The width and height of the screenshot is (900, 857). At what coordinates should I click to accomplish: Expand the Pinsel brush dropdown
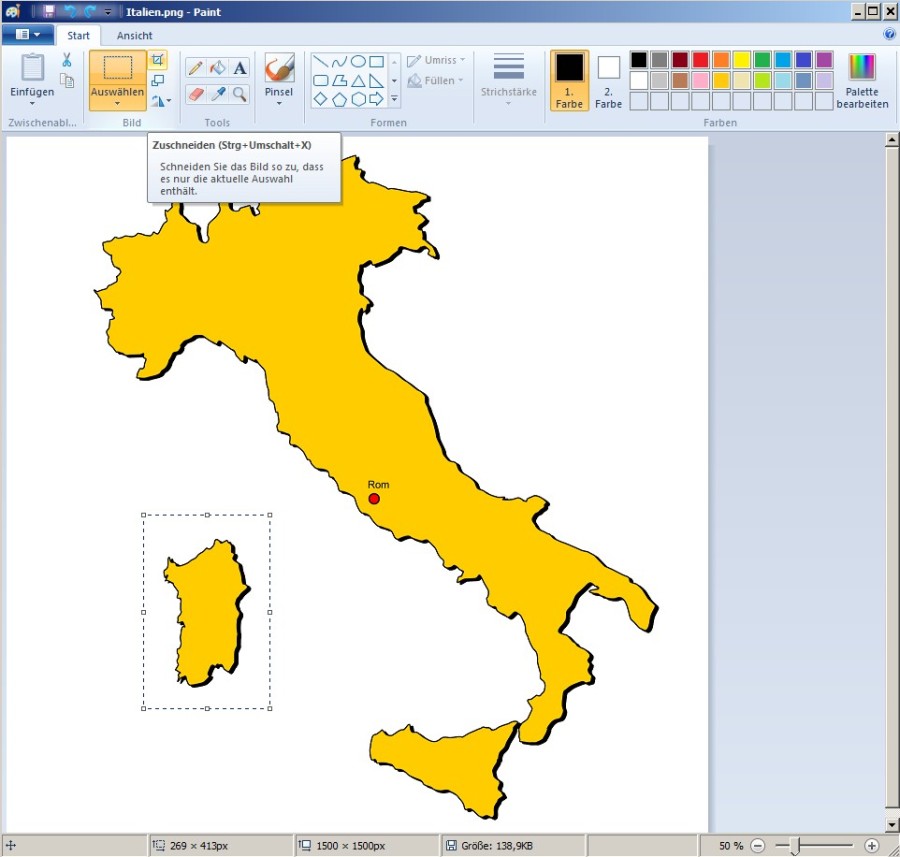279,103
